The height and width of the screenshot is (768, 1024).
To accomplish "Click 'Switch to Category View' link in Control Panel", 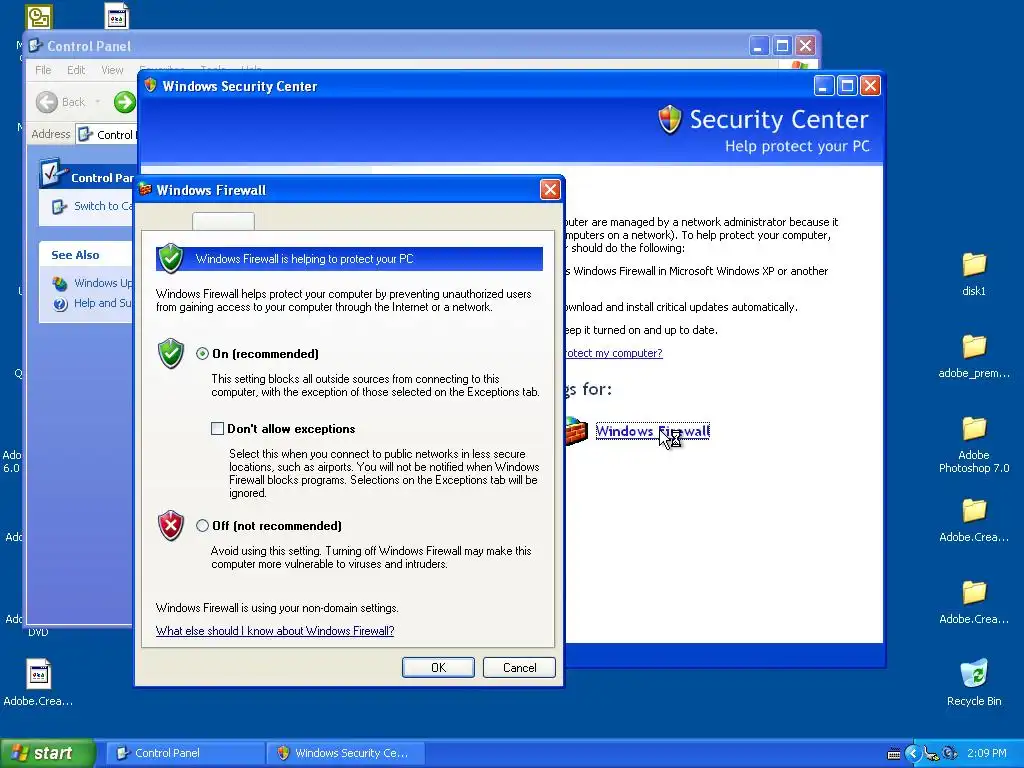I will pyautogui.click(x=103, y=206).
